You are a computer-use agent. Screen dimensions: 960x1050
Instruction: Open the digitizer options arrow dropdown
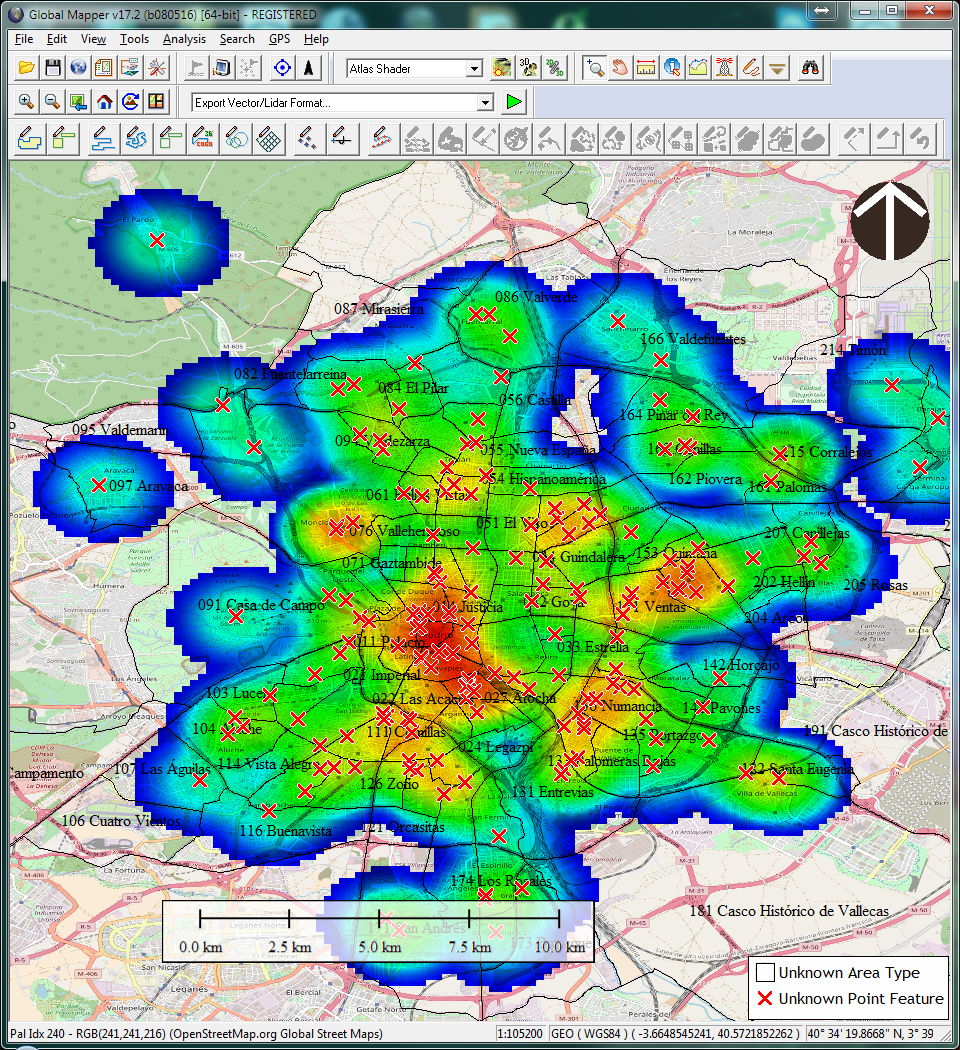point(775,67)
